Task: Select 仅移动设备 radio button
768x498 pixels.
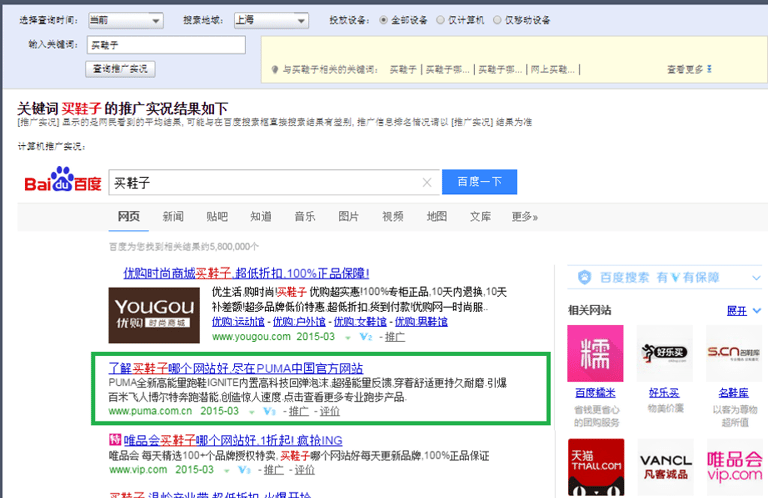Action: [x=497, y=20]
